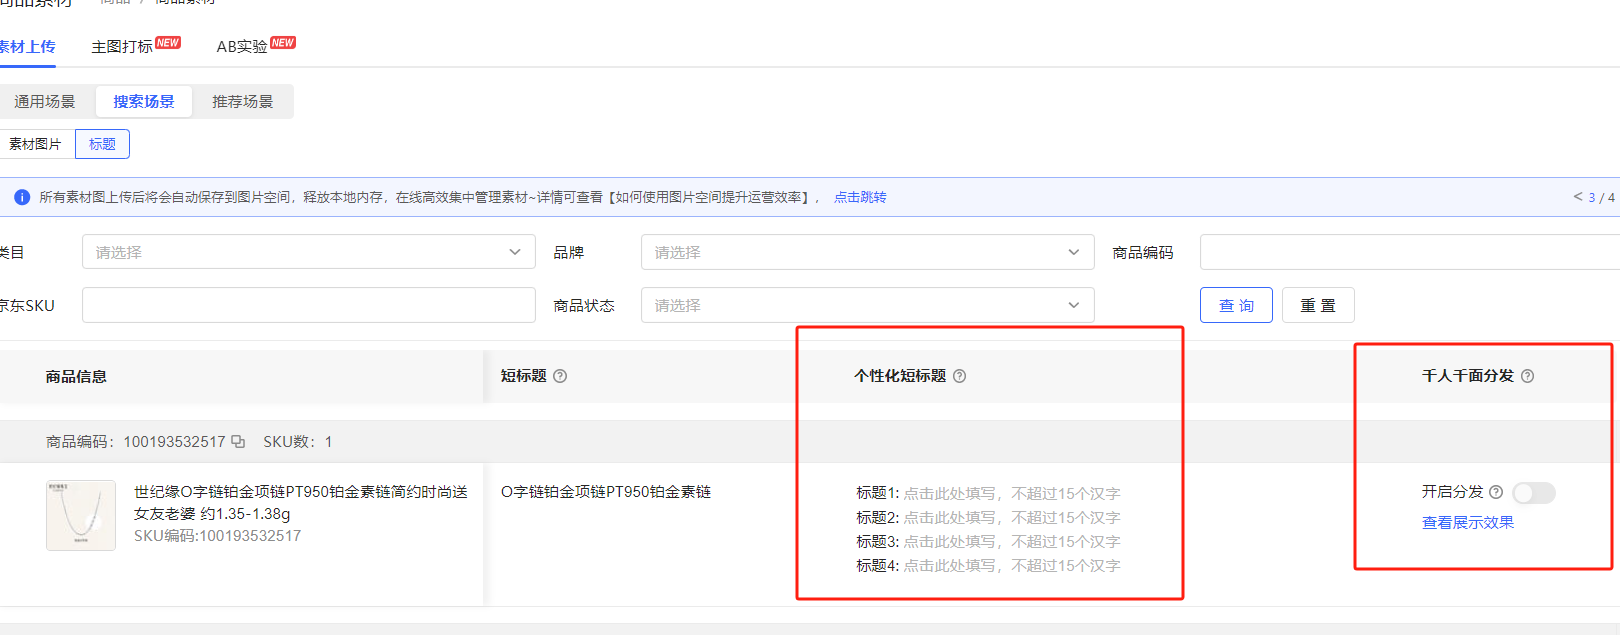Select the 推荐场景 tab
The width and height of the screenshot is (1620, 635).
tap(242, 101)
